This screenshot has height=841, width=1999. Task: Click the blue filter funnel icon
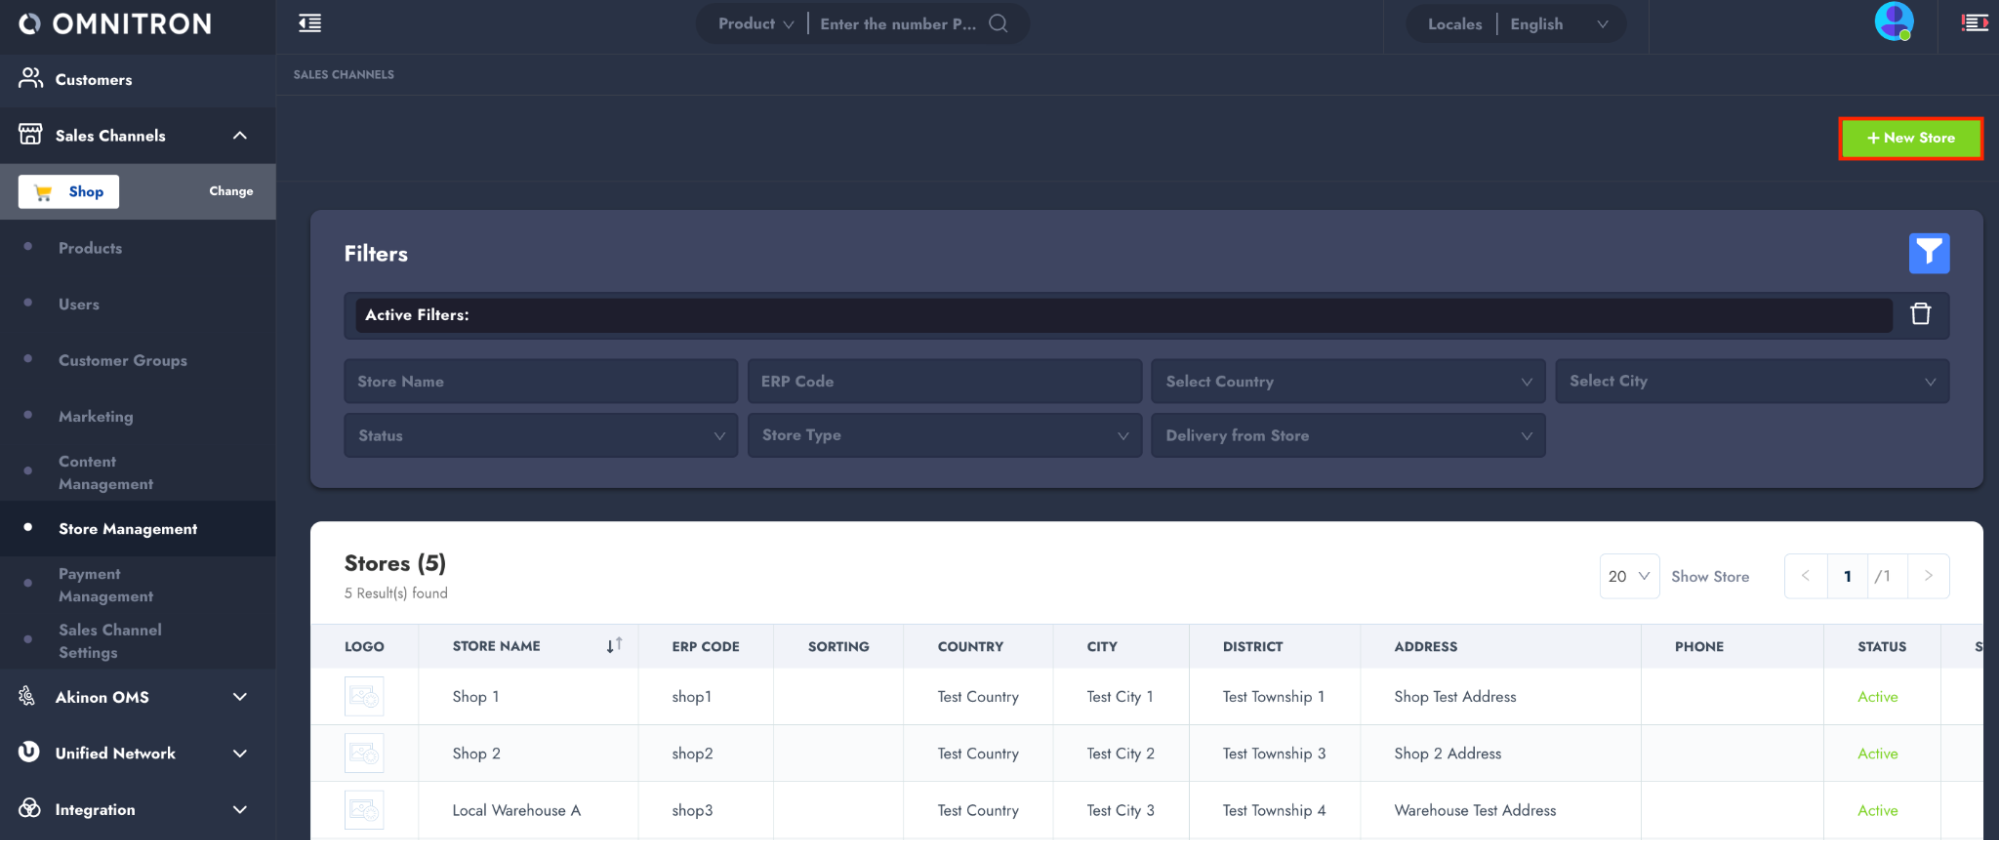[x=1928, y=253]
